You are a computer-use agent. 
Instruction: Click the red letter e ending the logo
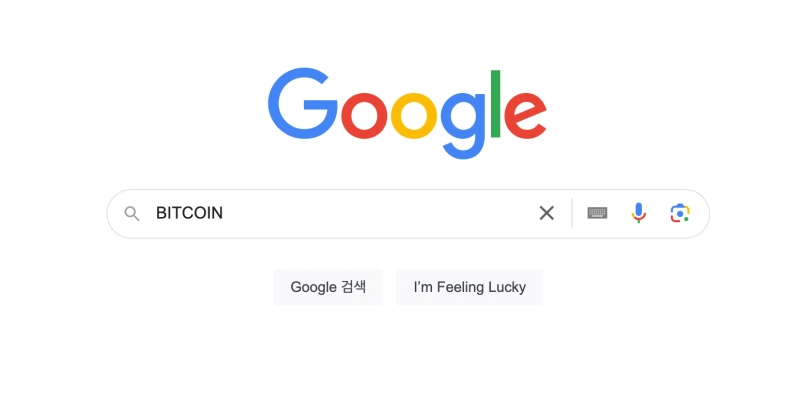pos(526,116)
